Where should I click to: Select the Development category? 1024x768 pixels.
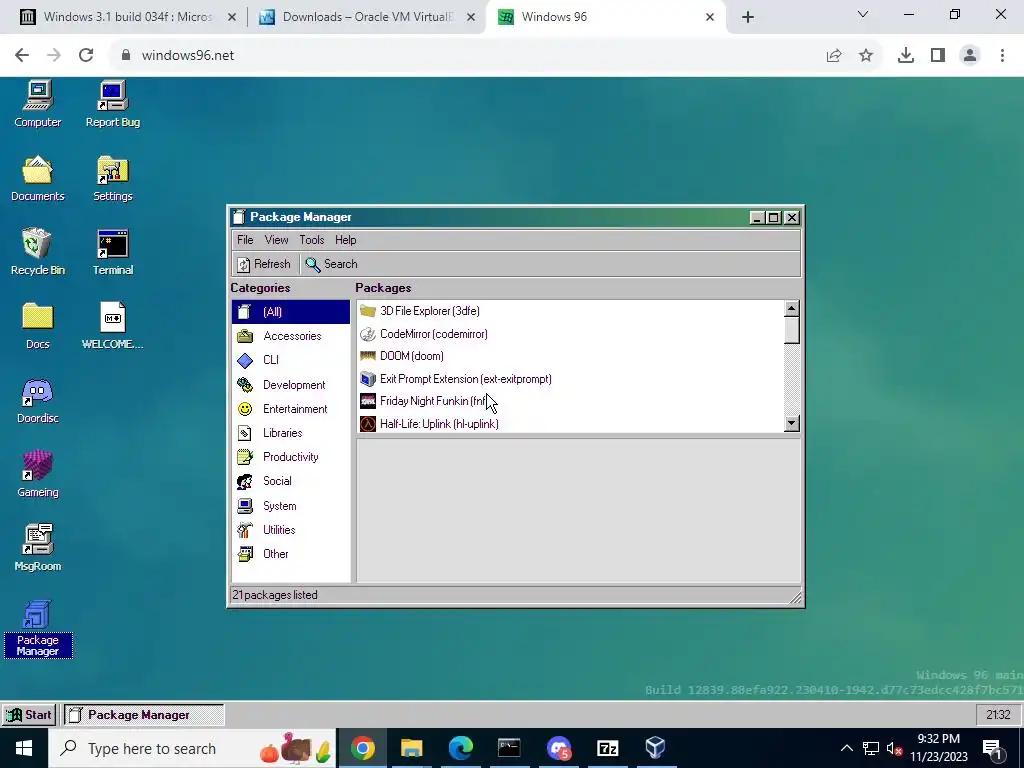(x=291, y=385)
